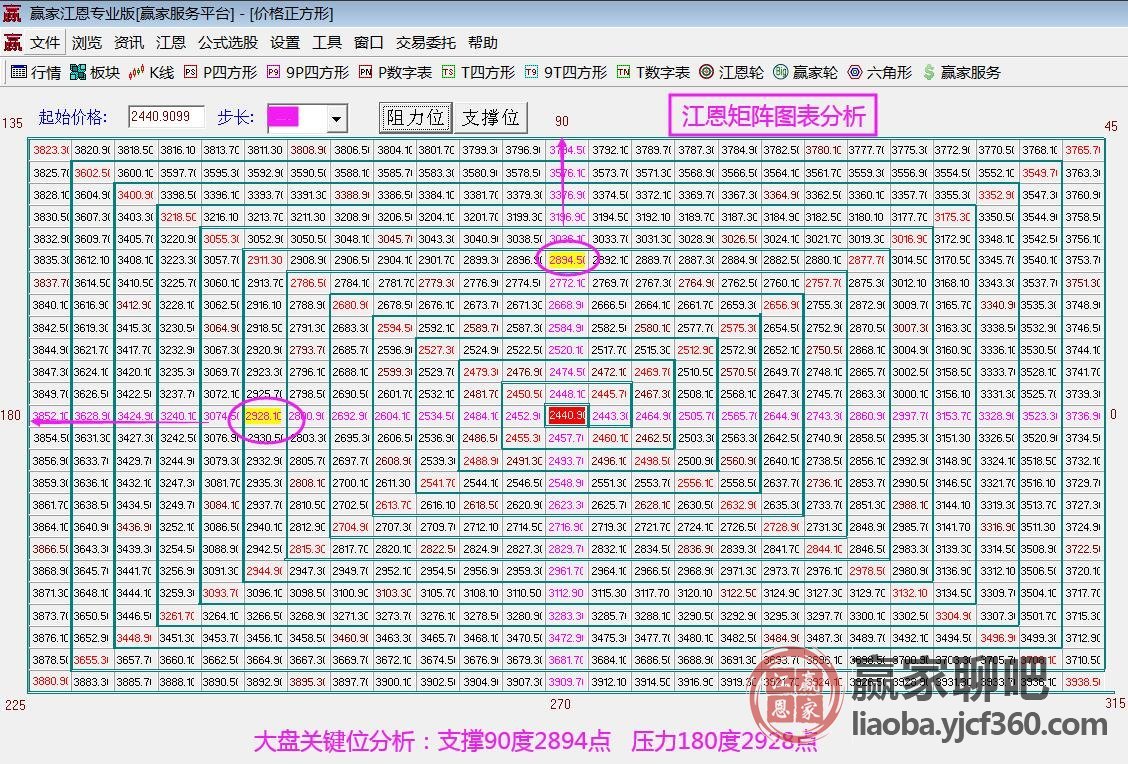Select the cell showing 3909.7

click(x=567, y=681)
